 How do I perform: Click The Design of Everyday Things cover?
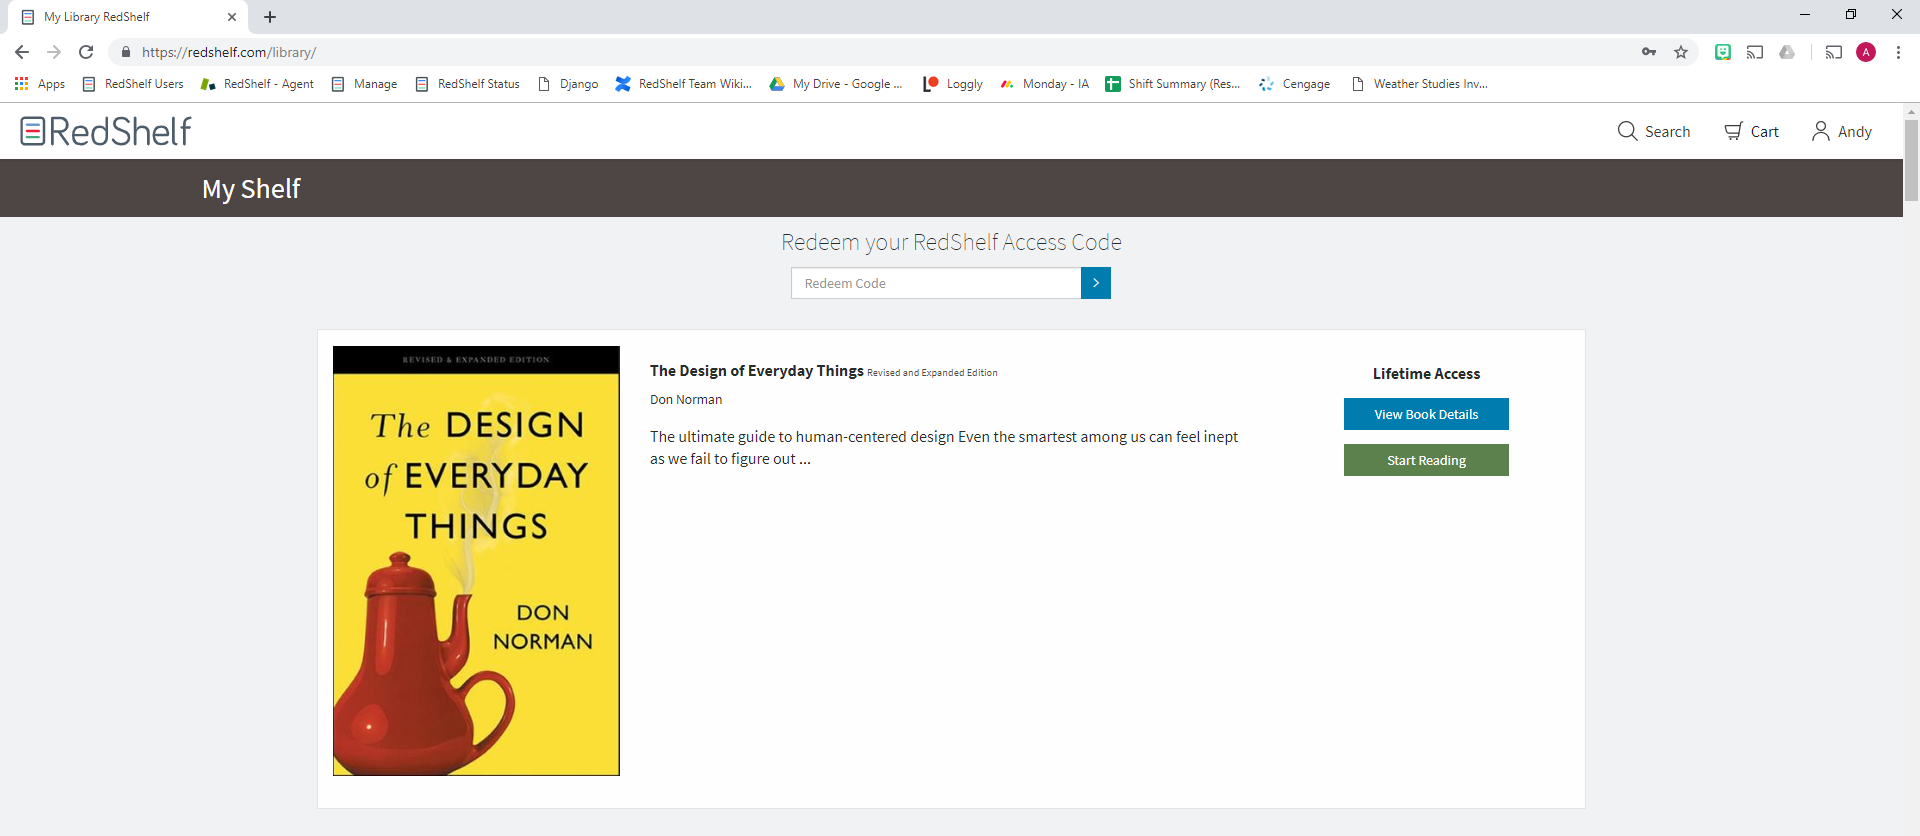point(476,561)
